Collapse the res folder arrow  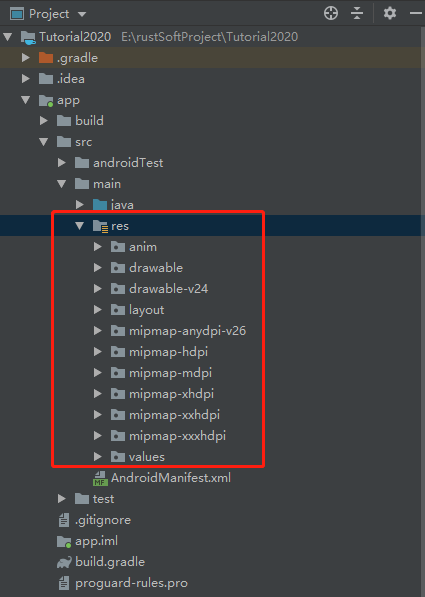pyautogui.click(x=80, y=226)
